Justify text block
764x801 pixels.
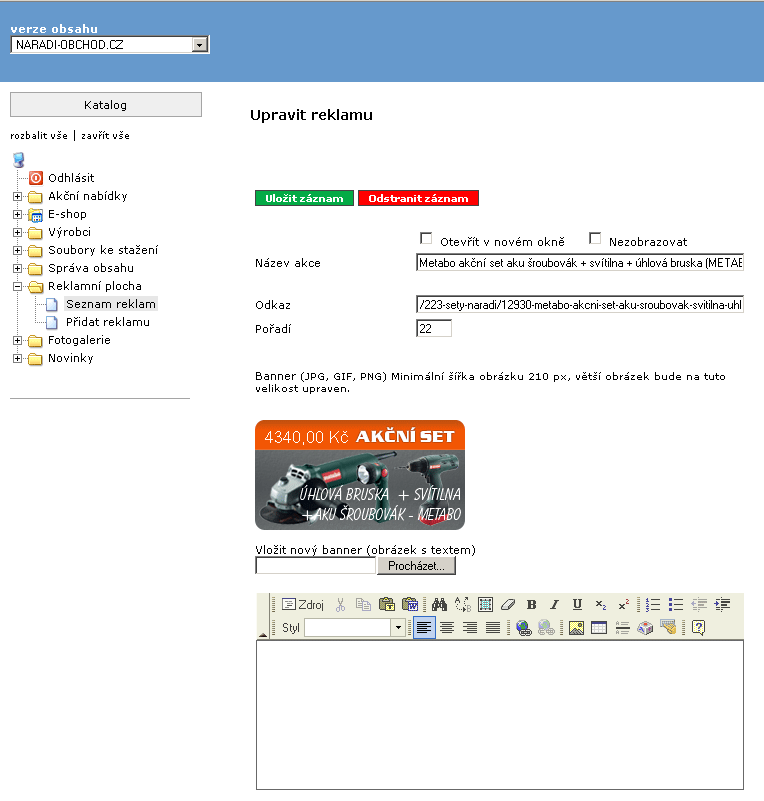click(x=493, y=627)
